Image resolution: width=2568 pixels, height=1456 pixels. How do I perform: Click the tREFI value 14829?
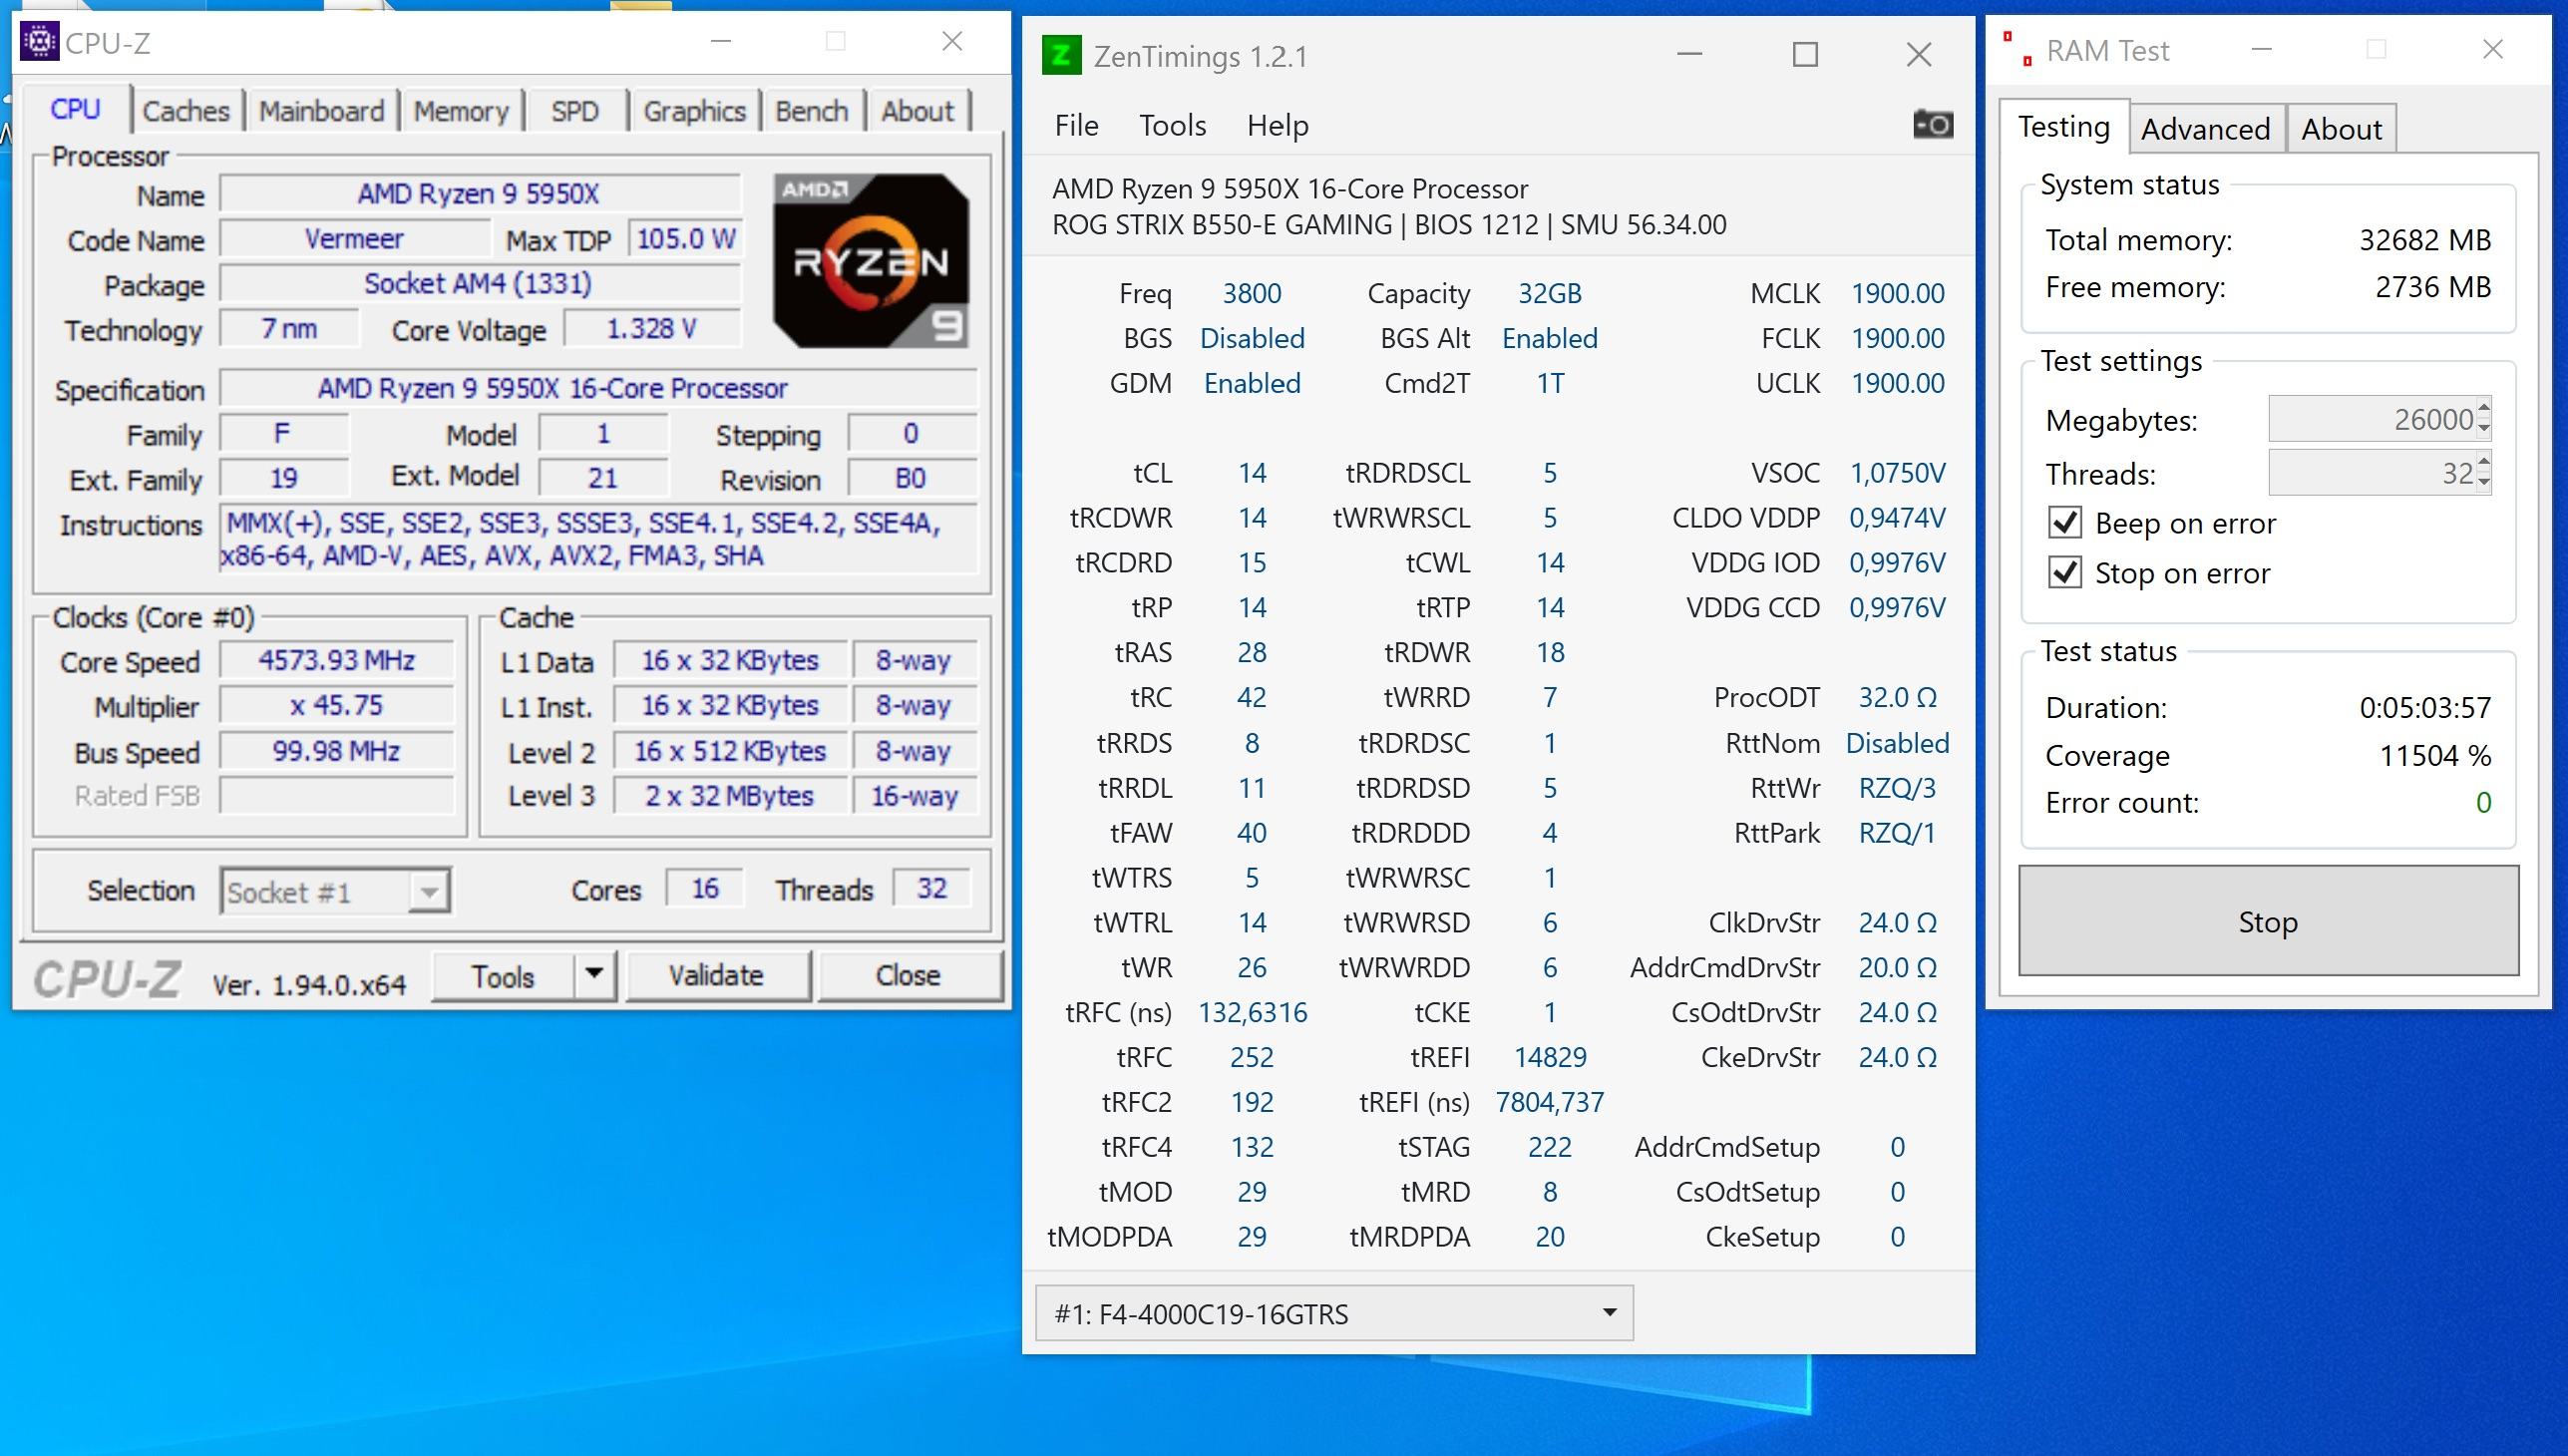pos(1549,1057)
